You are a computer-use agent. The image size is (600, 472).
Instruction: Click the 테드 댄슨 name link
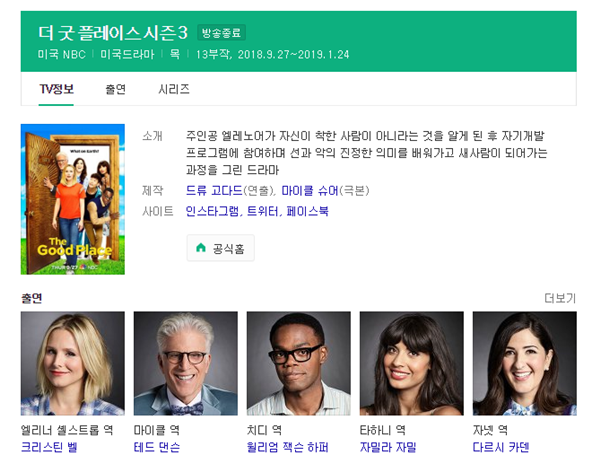click(157, 447)
